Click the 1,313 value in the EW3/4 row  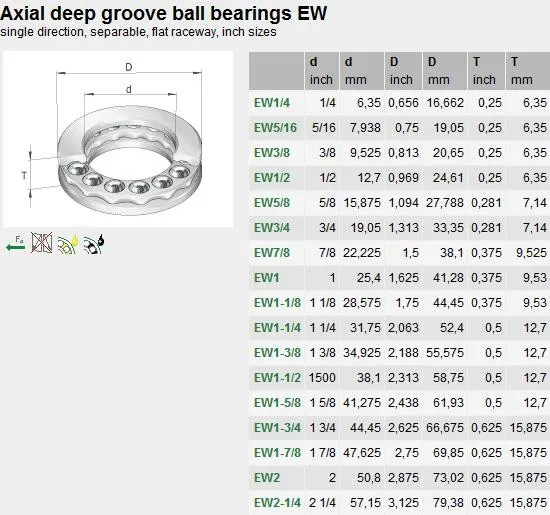(x=403, y=228)
